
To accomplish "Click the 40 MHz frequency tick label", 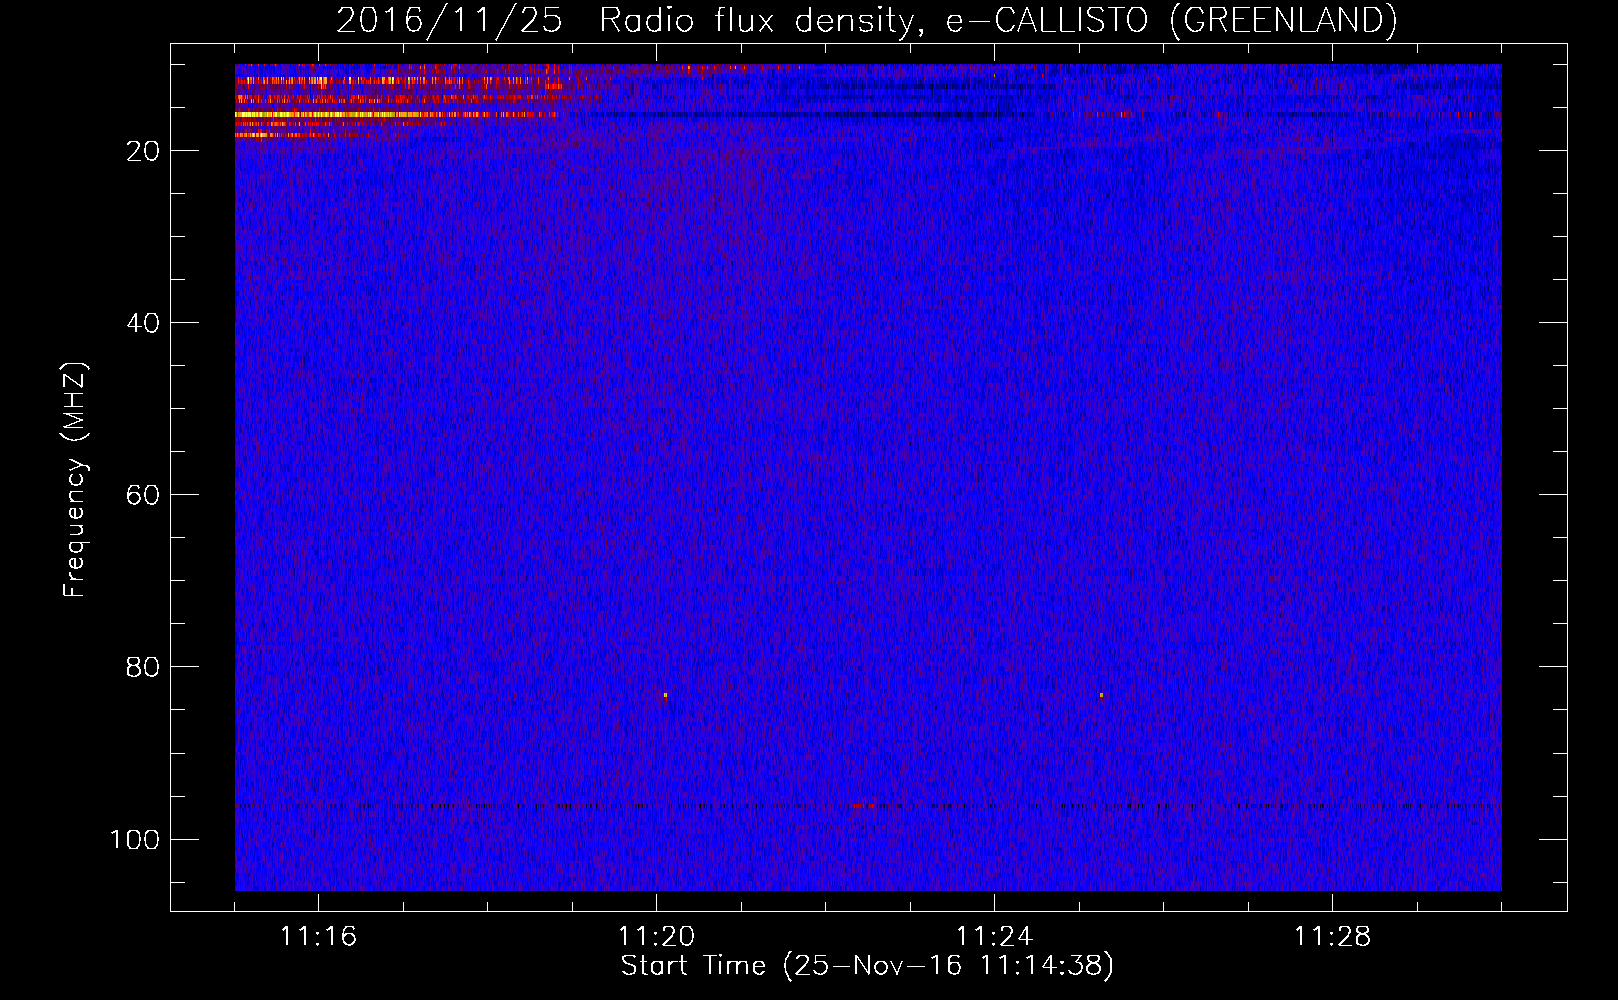I will click(143, 323).
